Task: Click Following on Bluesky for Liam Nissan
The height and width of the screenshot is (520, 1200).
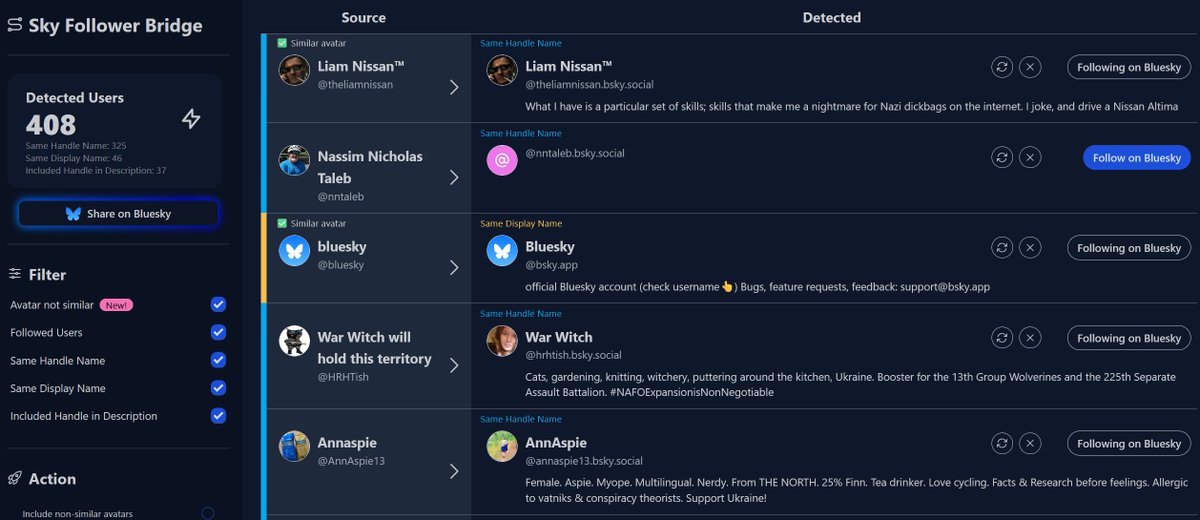Action: [1129, 67]
